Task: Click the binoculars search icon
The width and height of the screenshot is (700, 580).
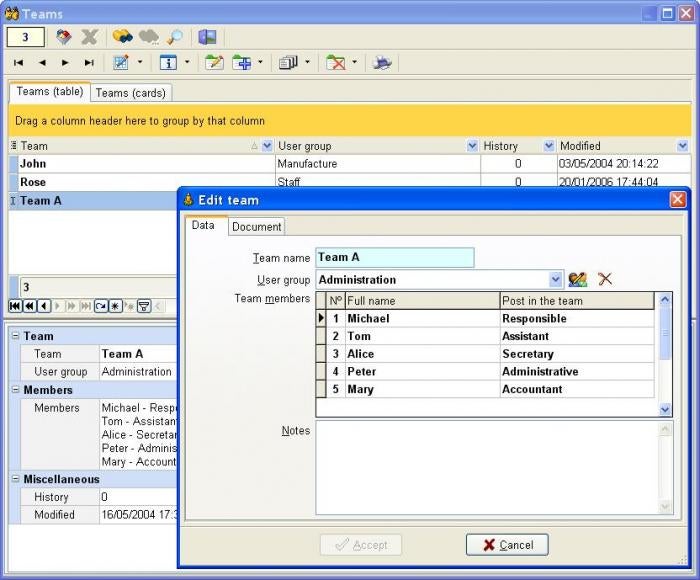Action: (122, 37)
